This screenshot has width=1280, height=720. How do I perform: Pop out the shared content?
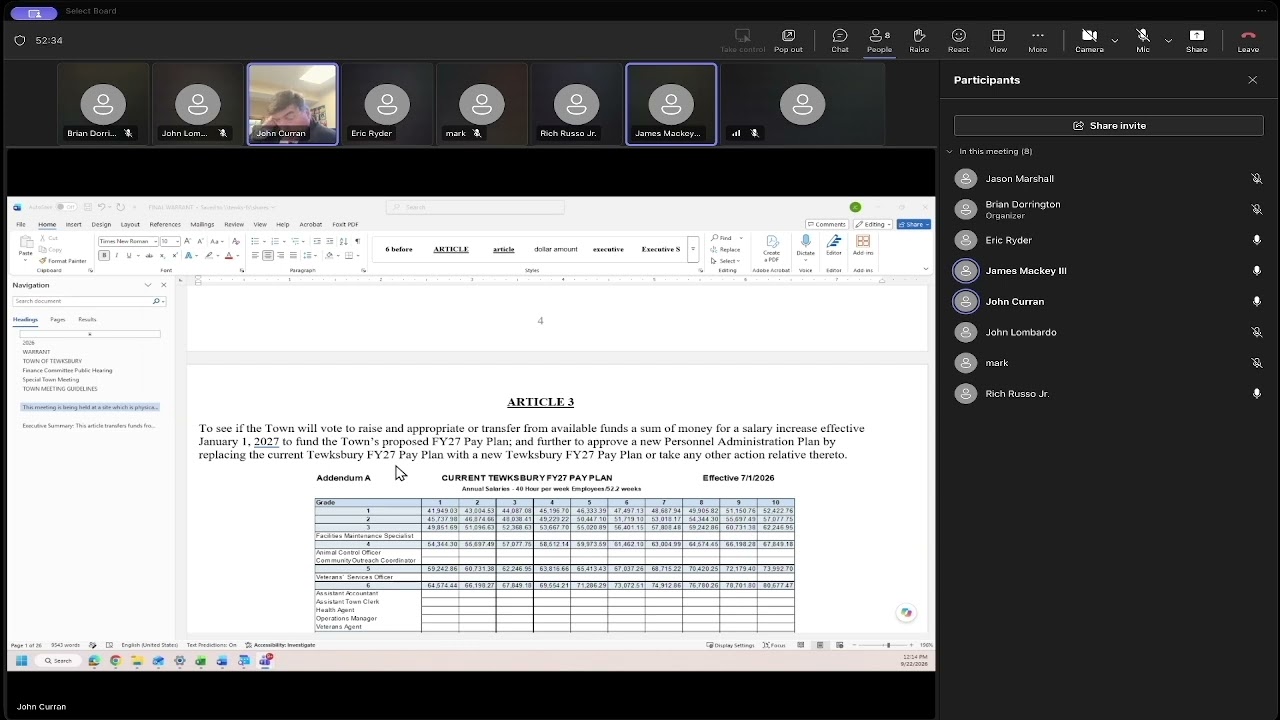pos(788,40)
